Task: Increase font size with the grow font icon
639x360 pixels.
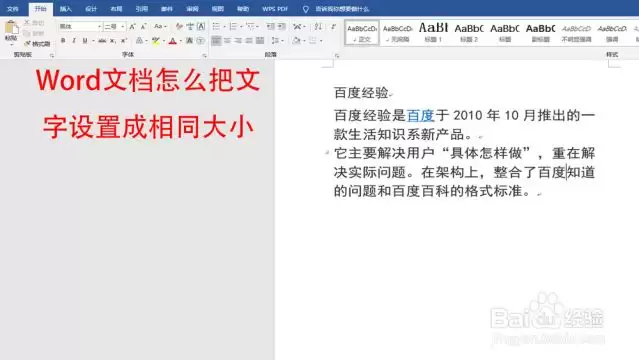Action: (132, 27)
